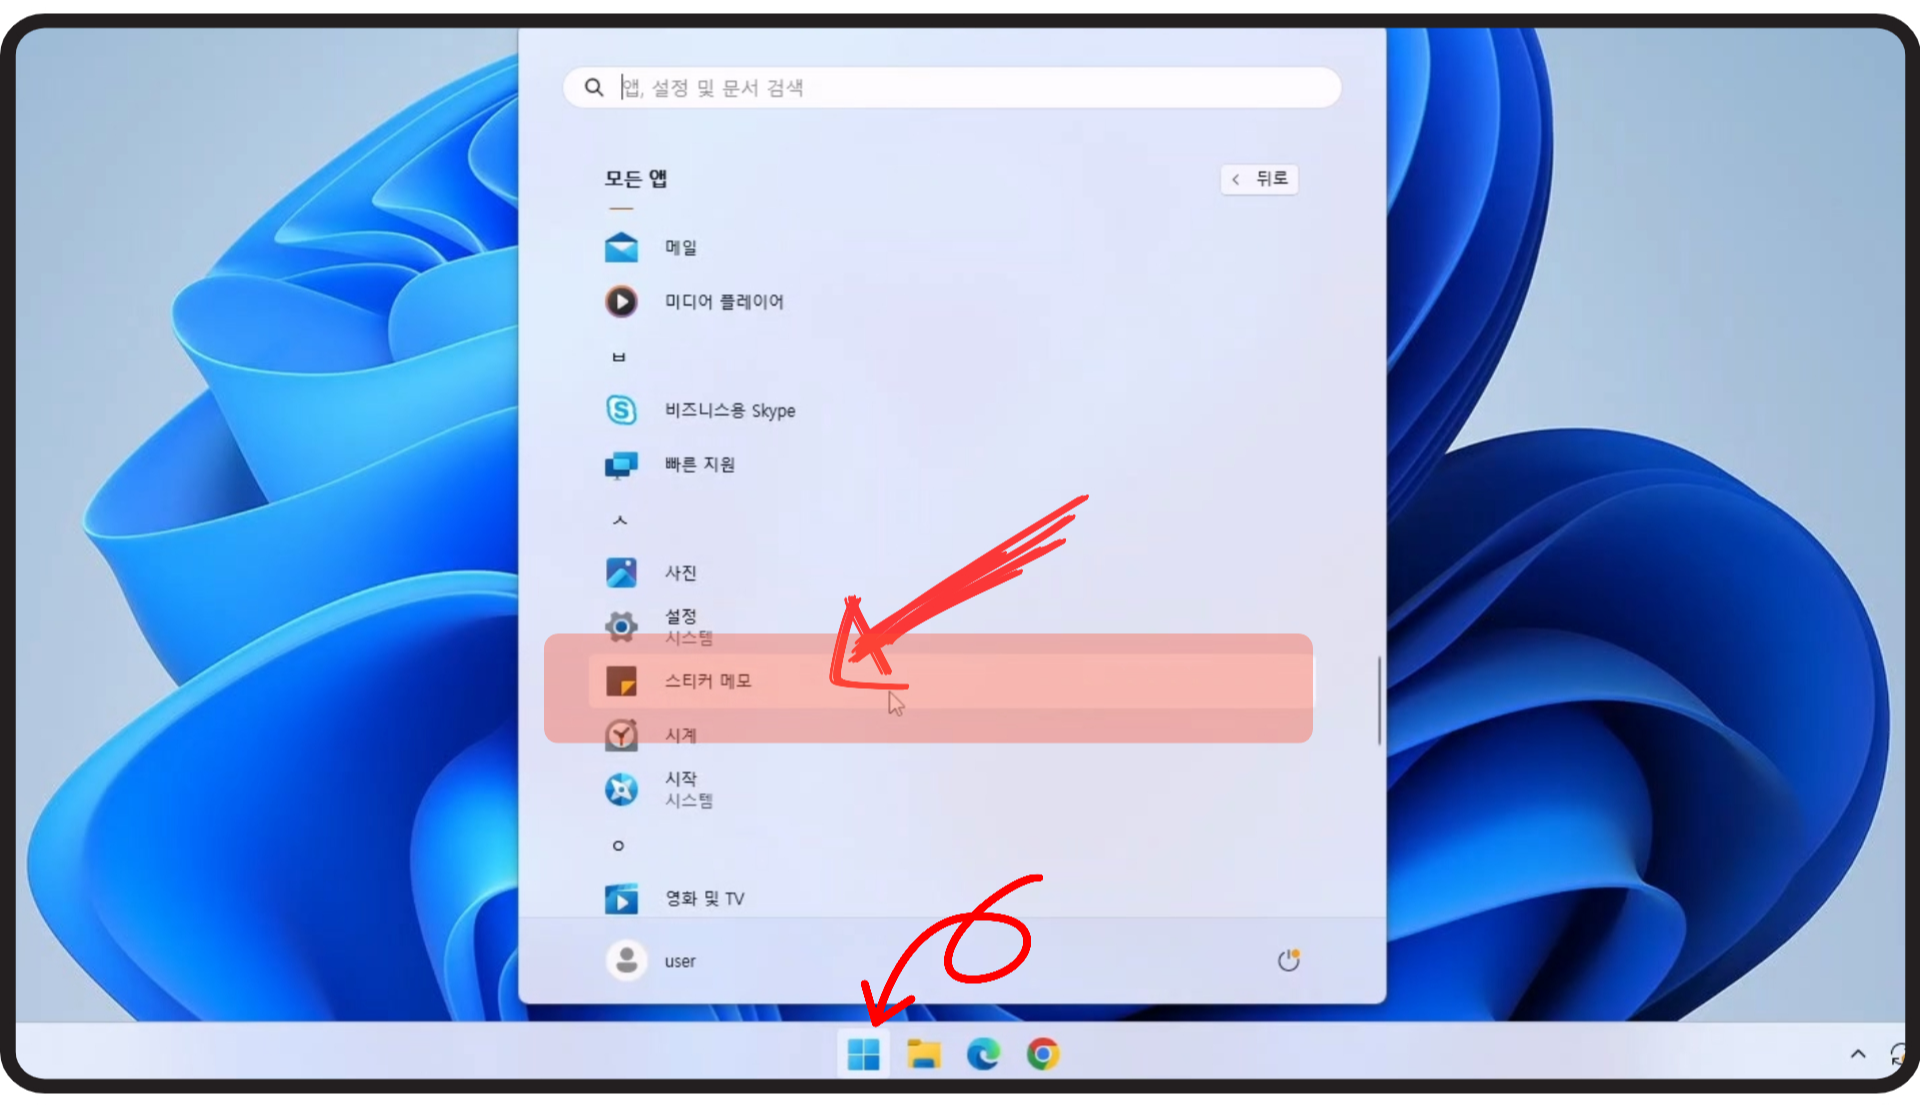Click the ㅅ alphabet section header
Viewport: 1920px width, 1105px height.
pyautogui.click(x=619, y=520)
